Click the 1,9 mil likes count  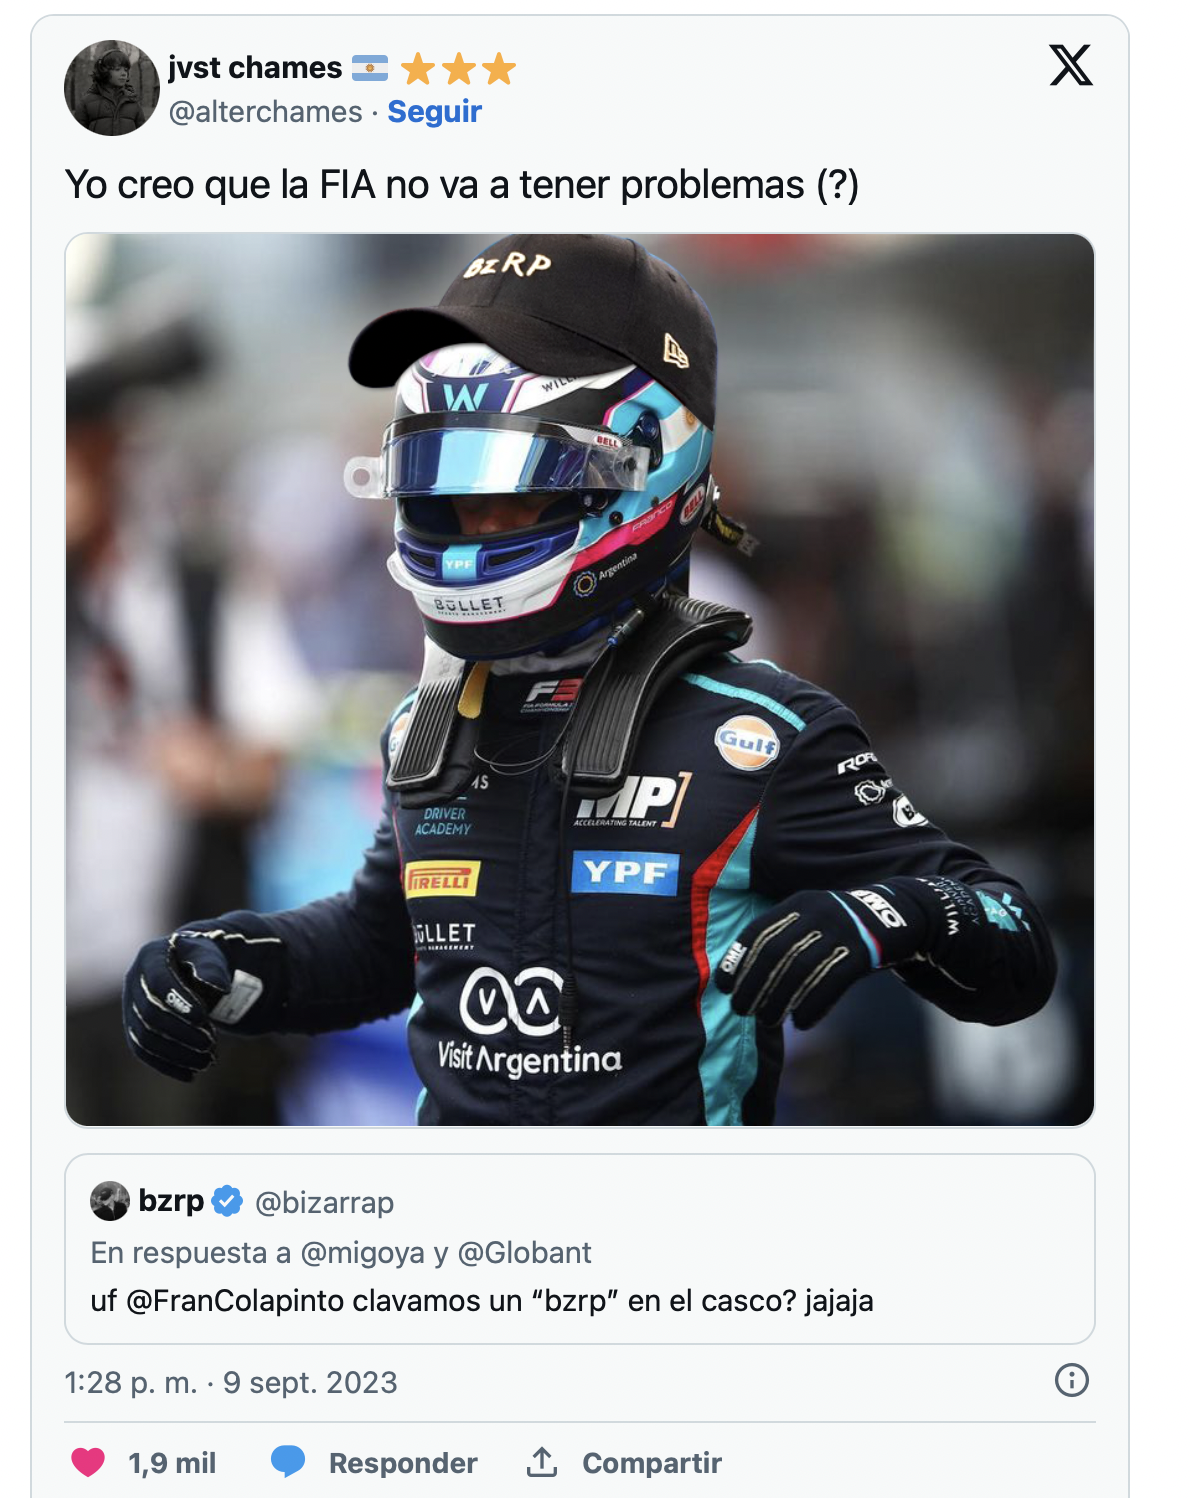tap(172, 1463)
